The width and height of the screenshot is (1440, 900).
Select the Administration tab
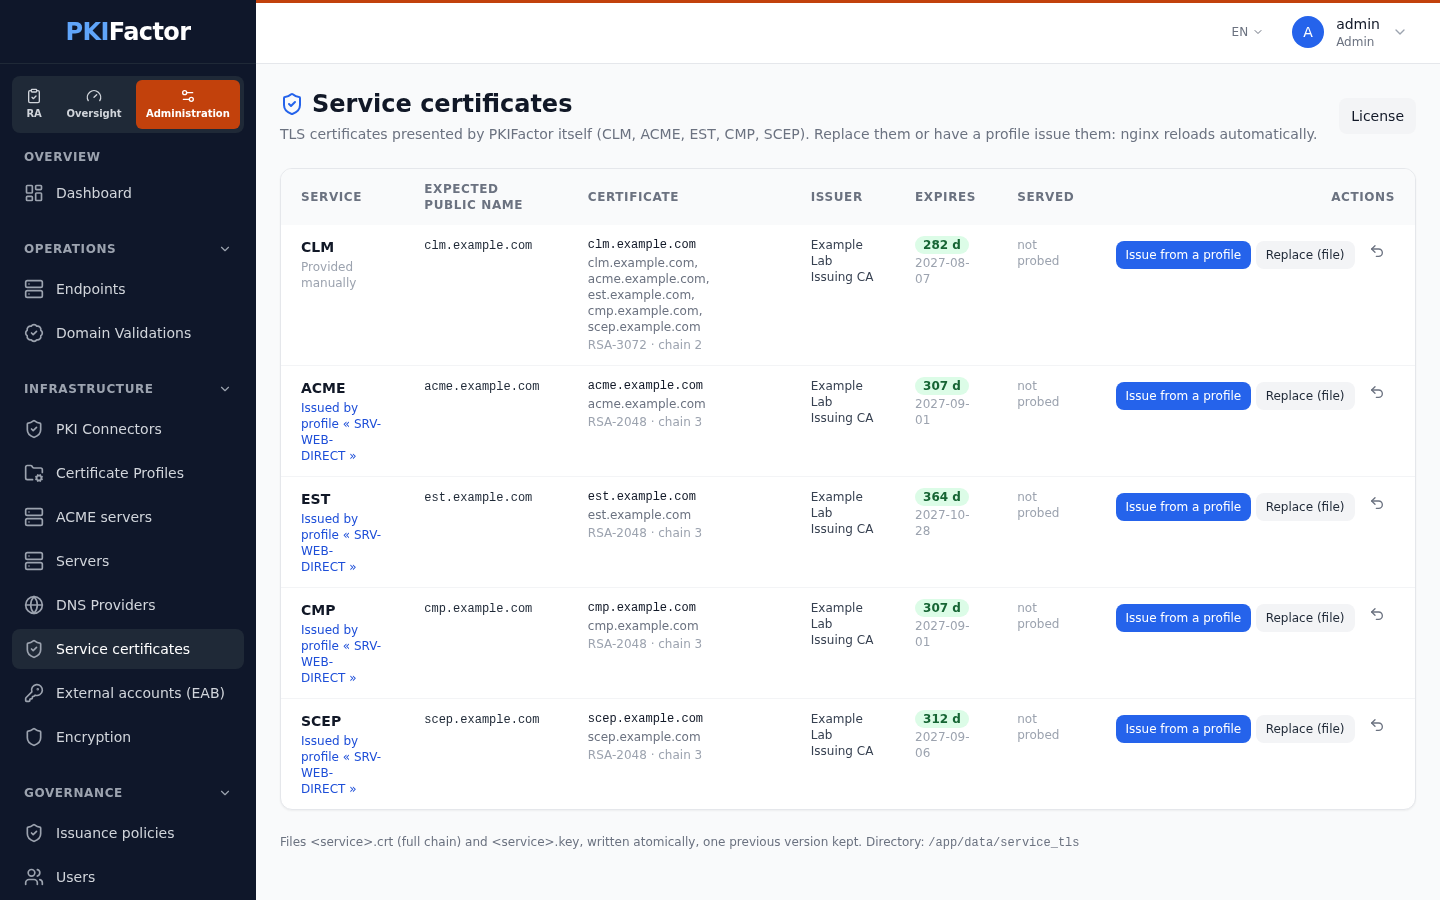(188, 104)
